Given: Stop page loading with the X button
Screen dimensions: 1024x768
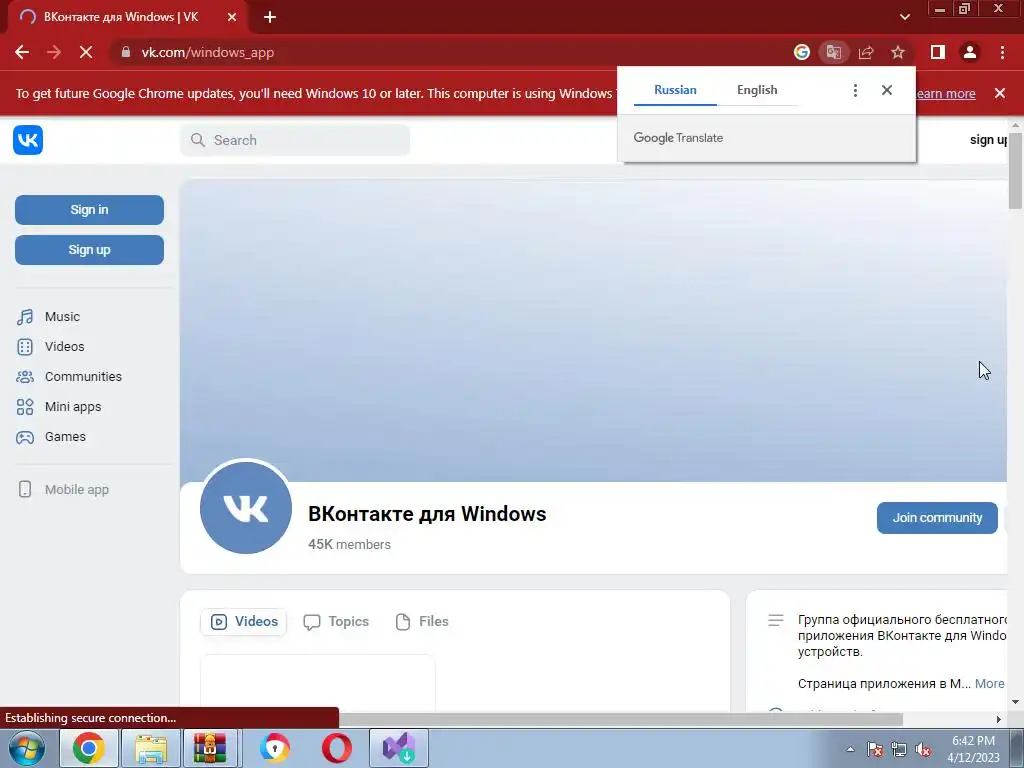Looking at the screenshot, I should click(x=86, y=52).
